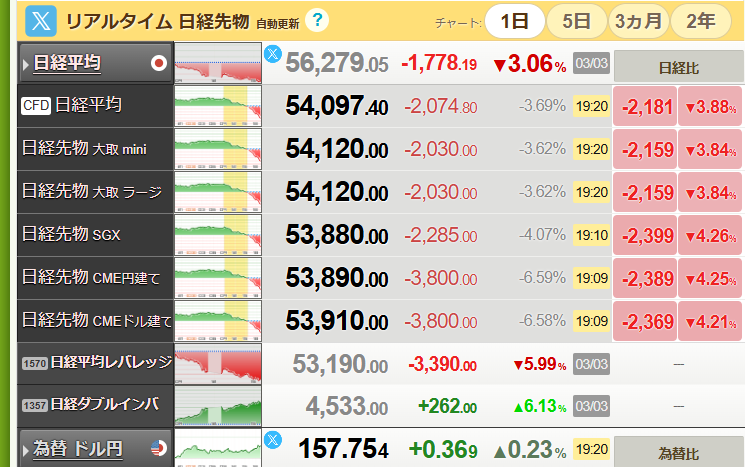
Task: Select the 日経先物 大取 ラージ row label
Action: (92, 191)
